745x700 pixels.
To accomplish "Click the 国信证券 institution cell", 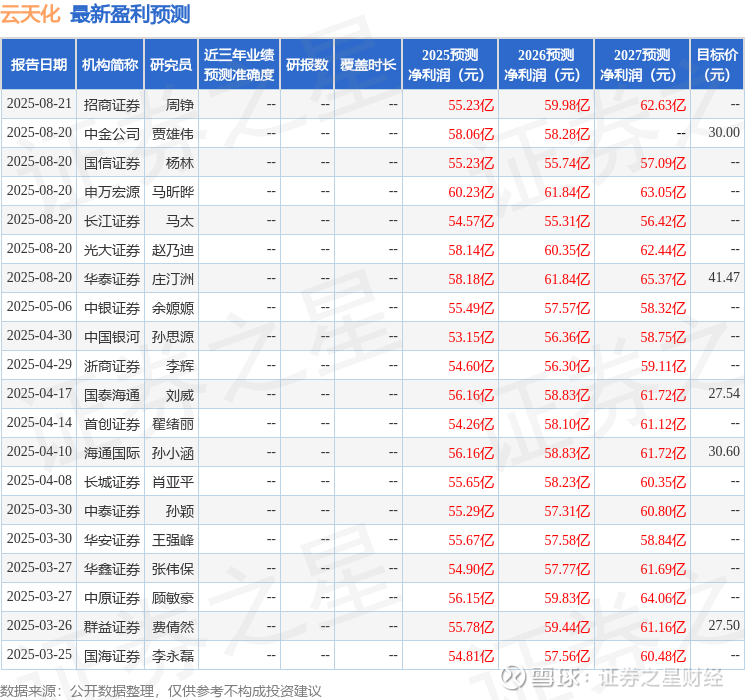I will point(112,163).
